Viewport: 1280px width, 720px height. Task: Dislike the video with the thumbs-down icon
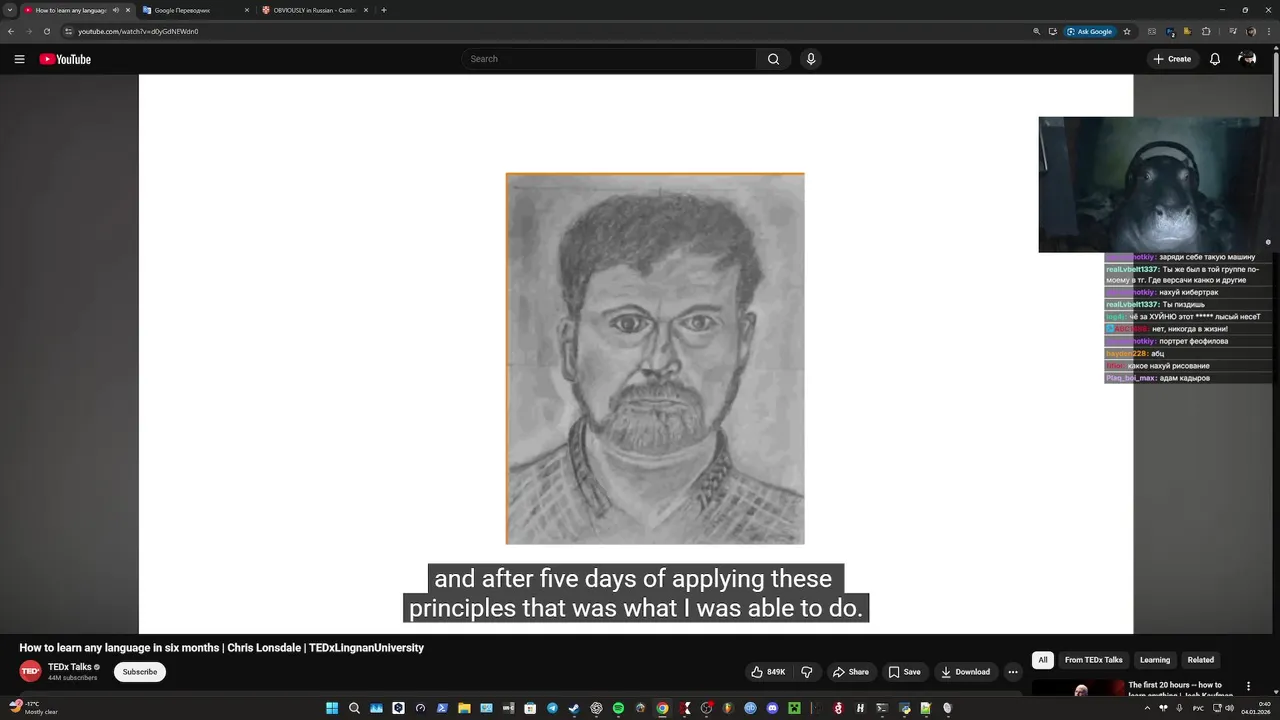(x=807, y=672)
